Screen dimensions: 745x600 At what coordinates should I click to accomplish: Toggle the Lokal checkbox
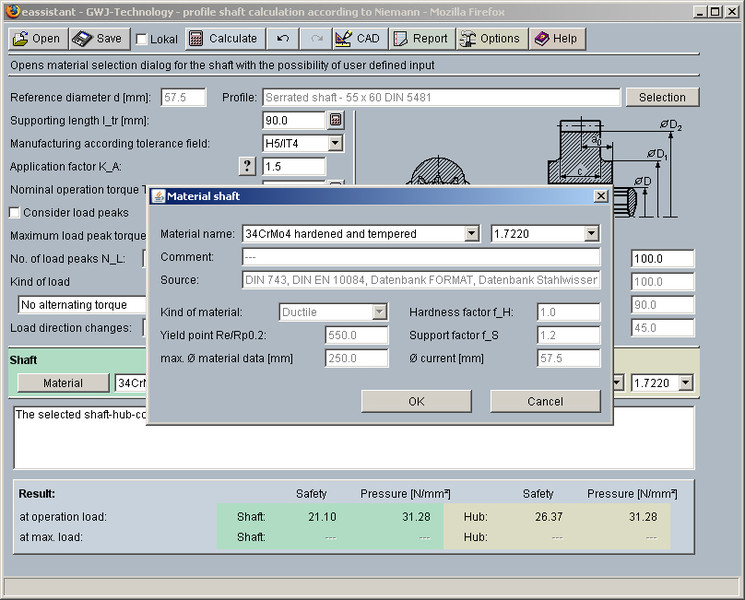pos(142,40)
